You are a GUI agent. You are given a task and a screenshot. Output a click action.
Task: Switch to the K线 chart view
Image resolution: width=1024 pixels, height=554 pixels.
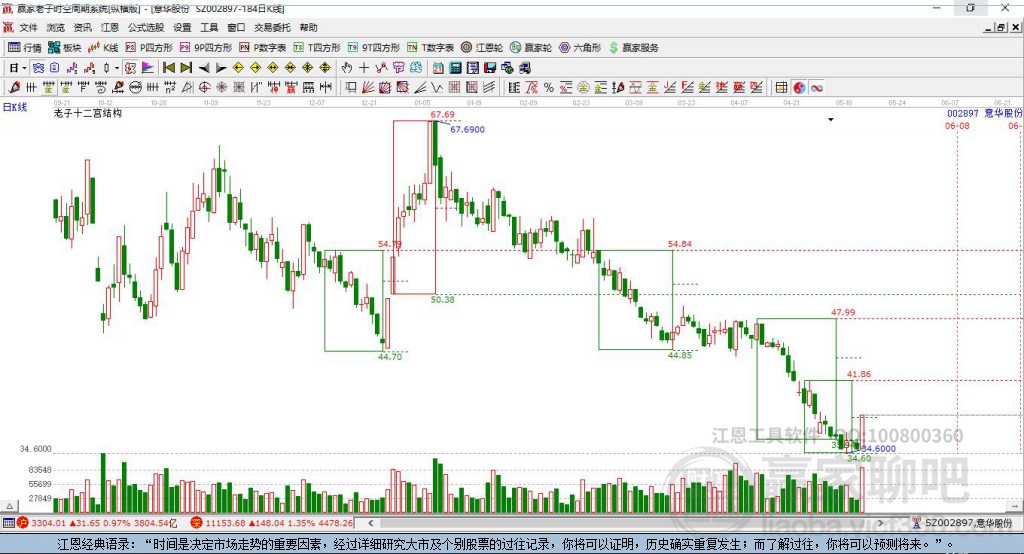(x=103, y=47)
